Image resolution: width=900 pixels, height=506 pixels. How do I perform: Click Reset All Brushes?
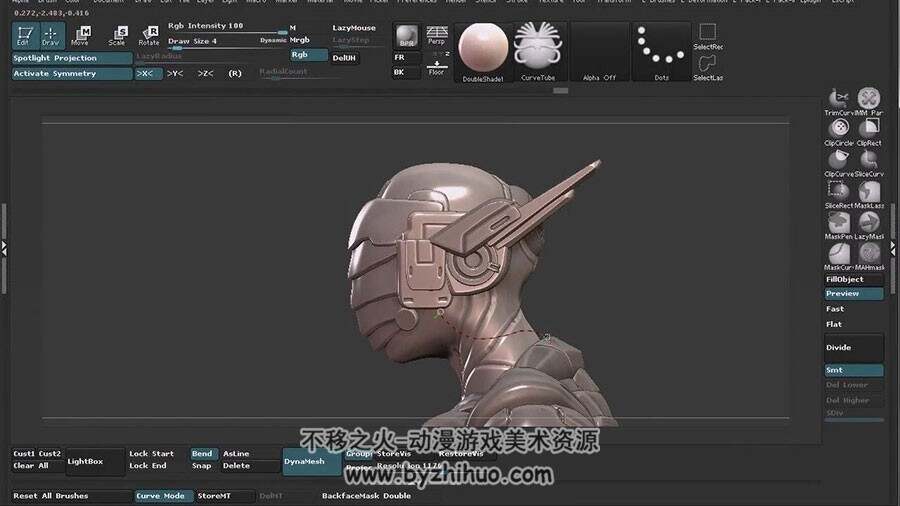tap(71, 496)
